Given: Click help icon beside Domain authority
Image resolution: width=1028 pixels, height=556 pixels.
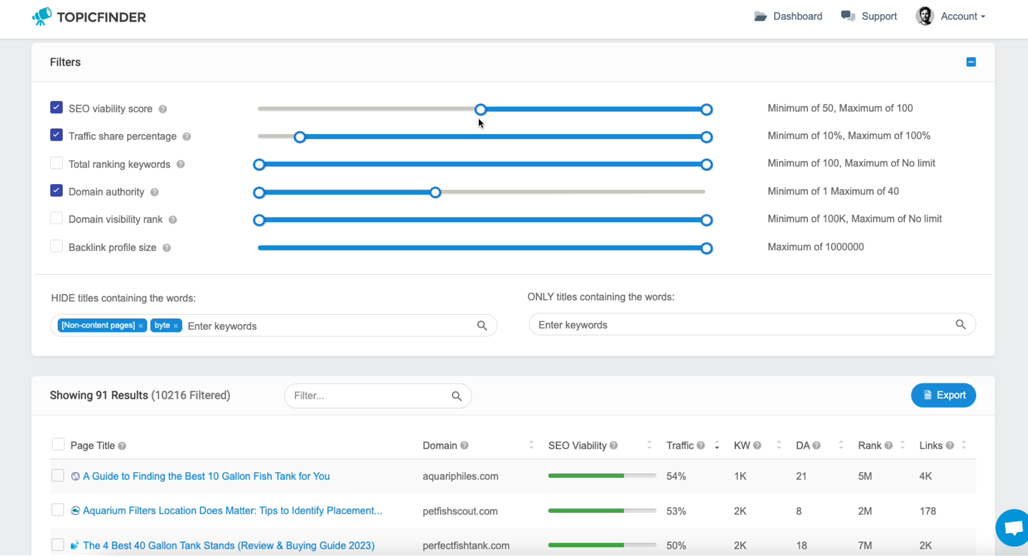Looking at the screenshot, I should (154, 192).
